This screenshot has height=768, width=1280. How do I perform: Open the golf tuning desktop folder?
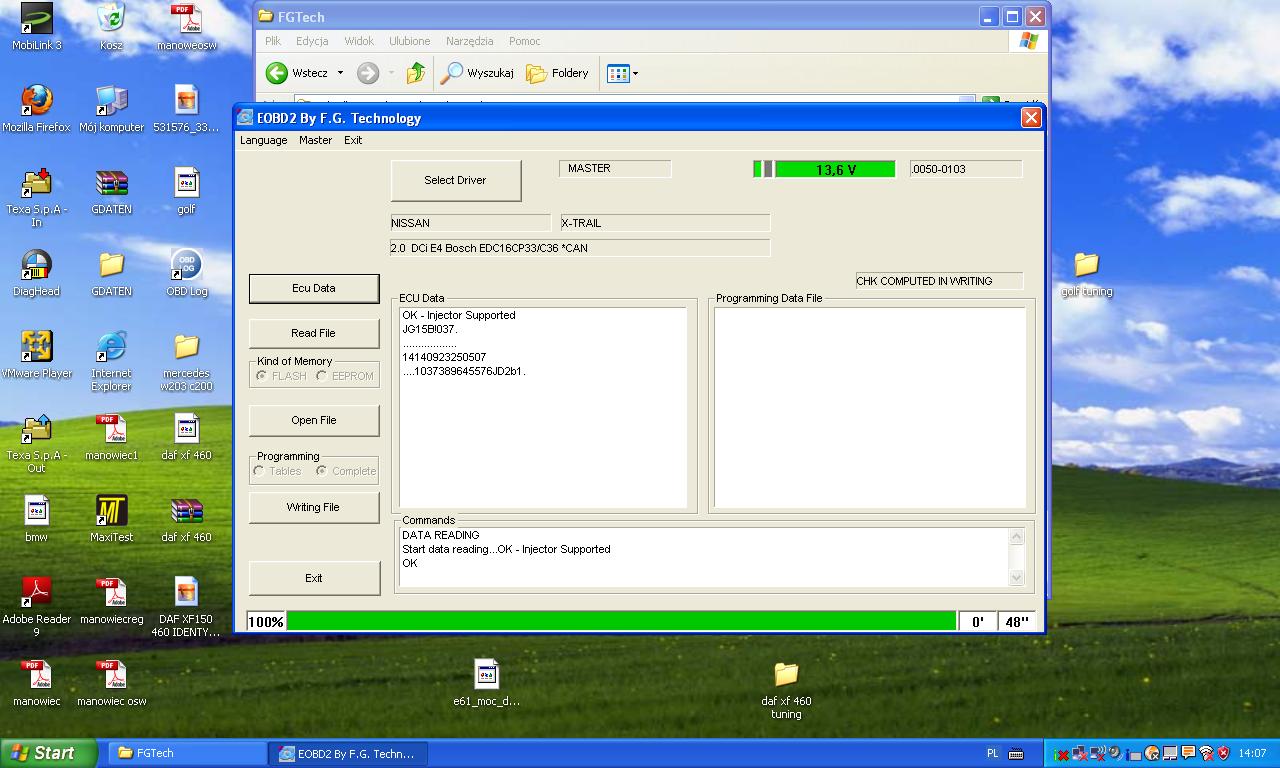(1086, 273)
